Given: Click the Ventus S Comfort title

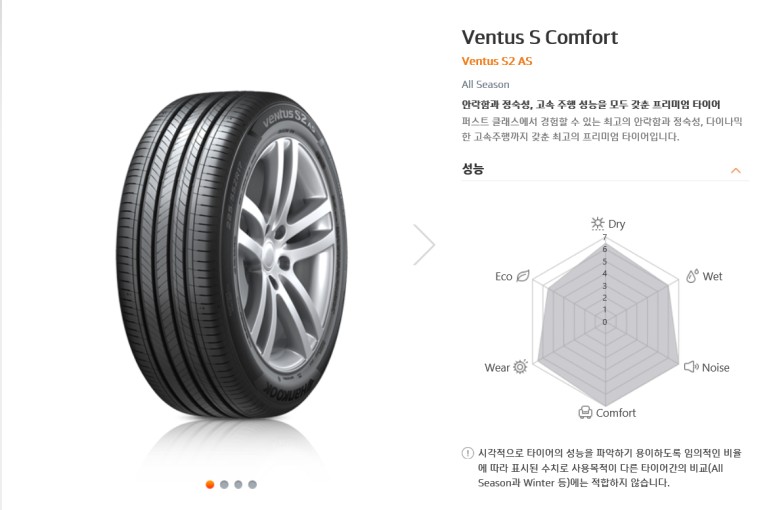Looking at the screenshot, I should (x=539, y=37).
